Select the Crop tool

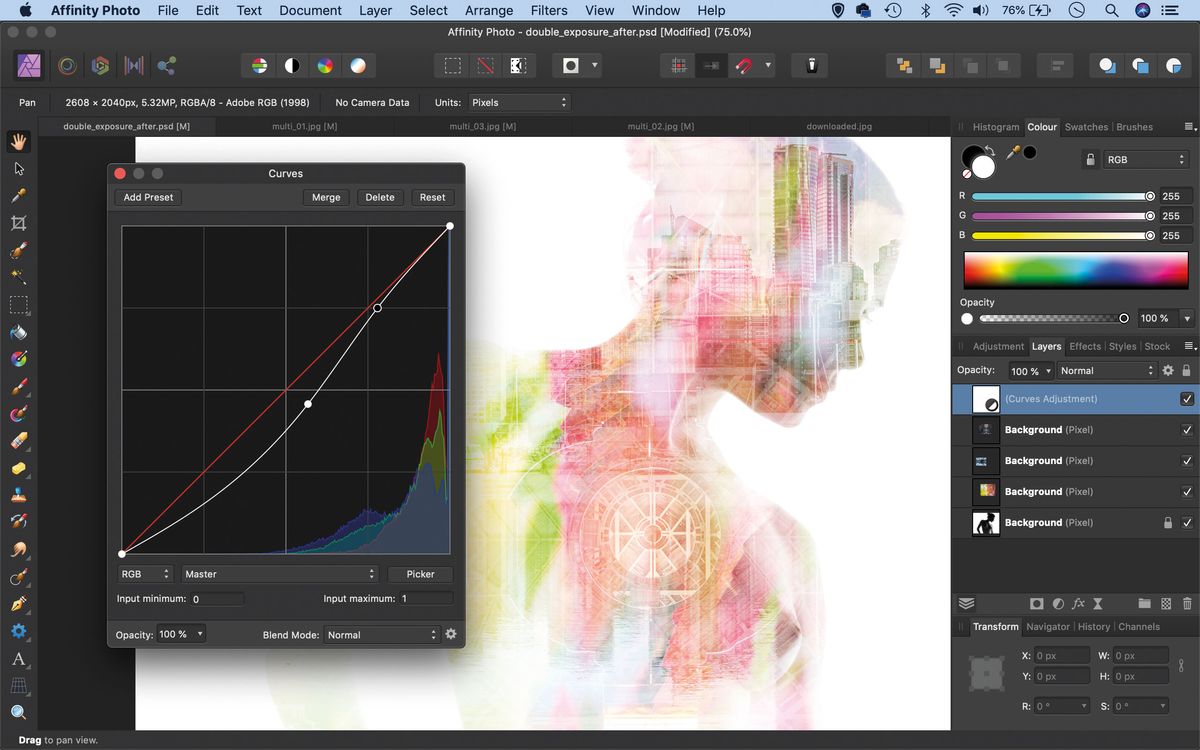click(x=18, y=222)
